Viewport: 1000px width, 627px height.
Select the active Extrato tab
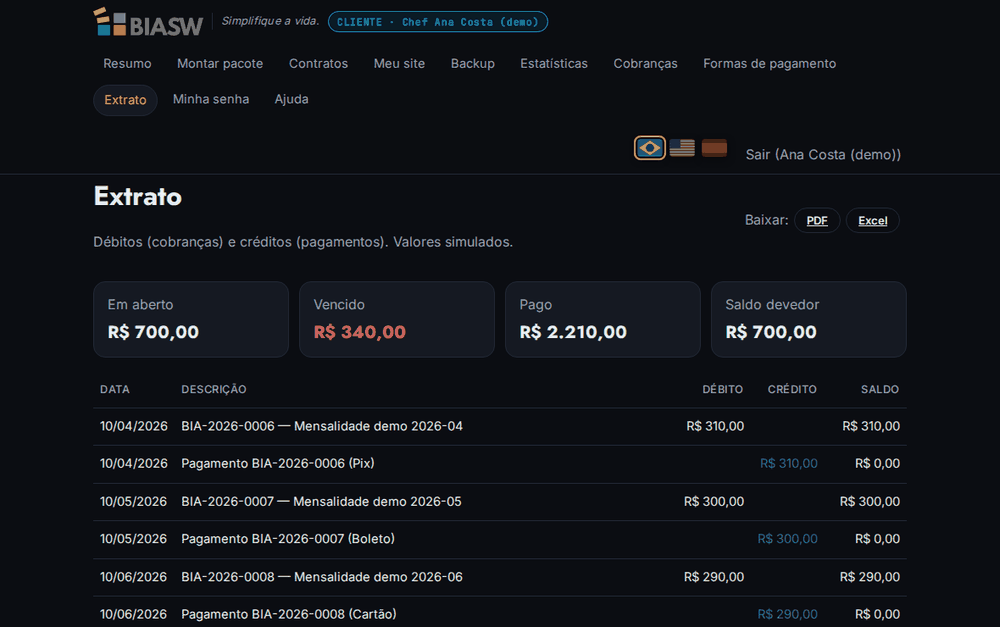coord(125,100)
